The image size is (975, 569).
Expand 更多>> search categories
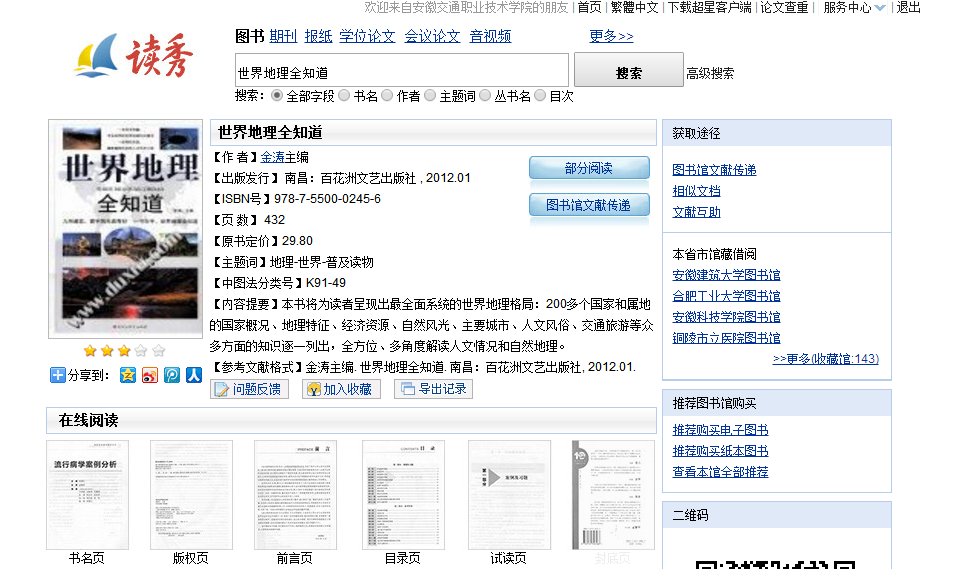click(611, 36)
